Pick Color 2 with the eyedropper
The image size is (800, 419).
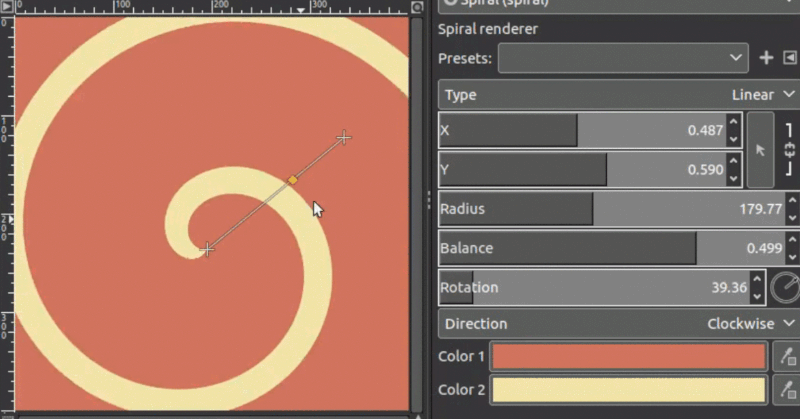point(787,390)
